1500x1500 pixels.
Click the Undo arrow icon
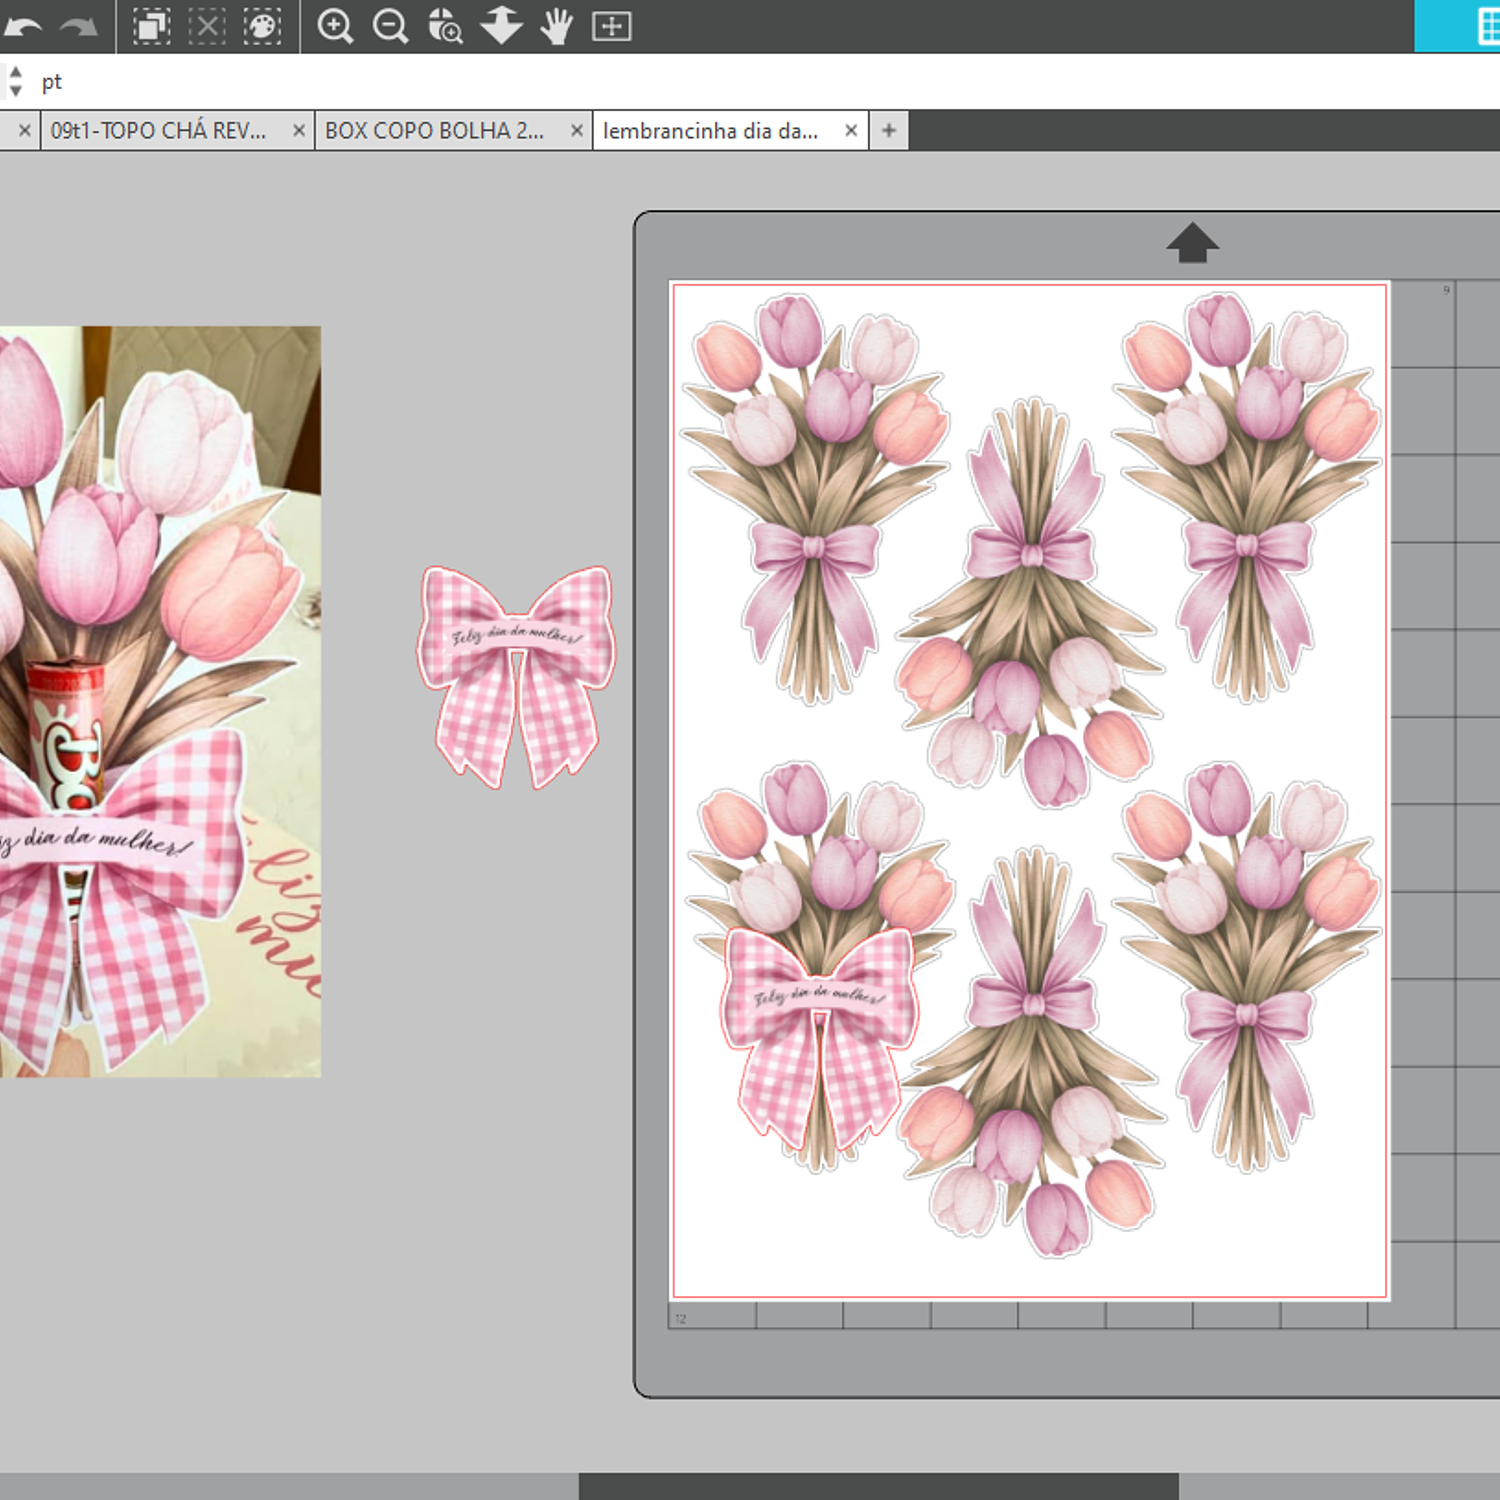coord(22,26)
